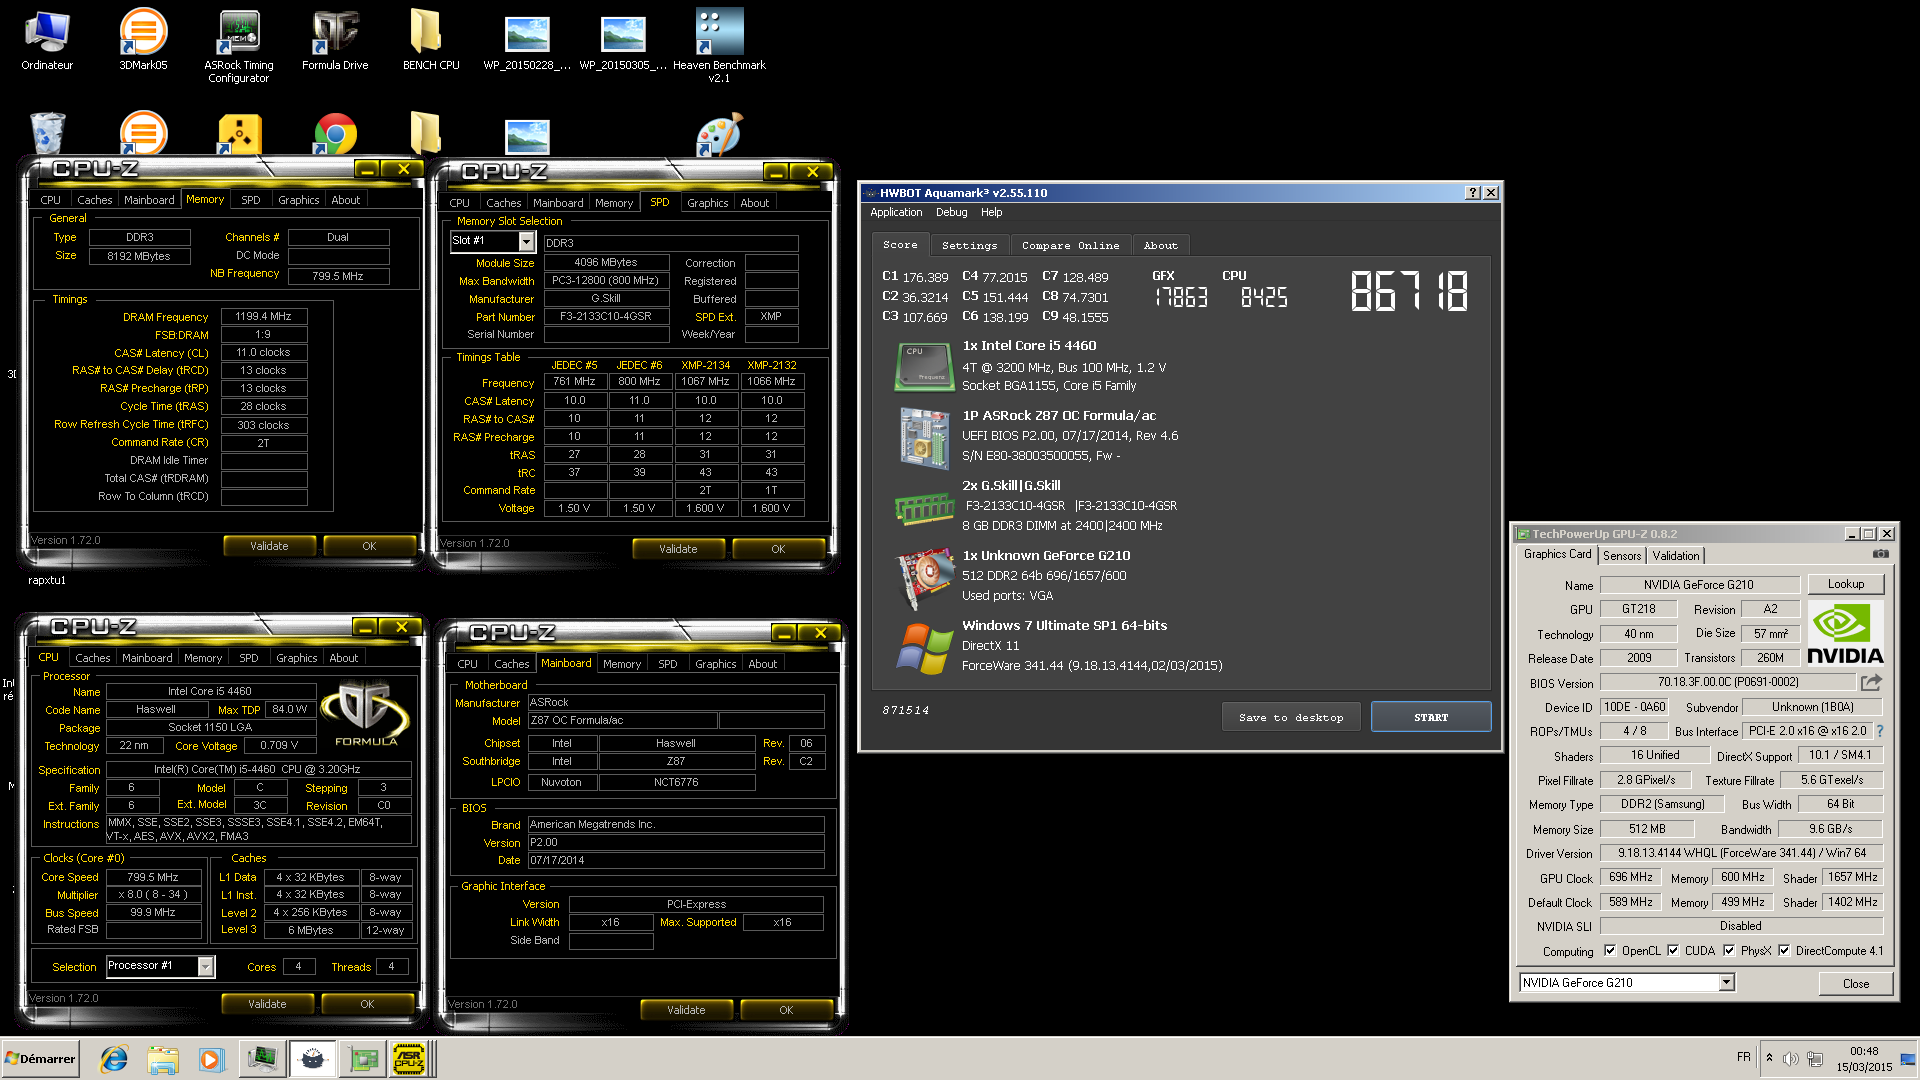Viewport: 1920px width, 1080px height.
Task: Open the Formula Drive shortcut
Action: 335,40
